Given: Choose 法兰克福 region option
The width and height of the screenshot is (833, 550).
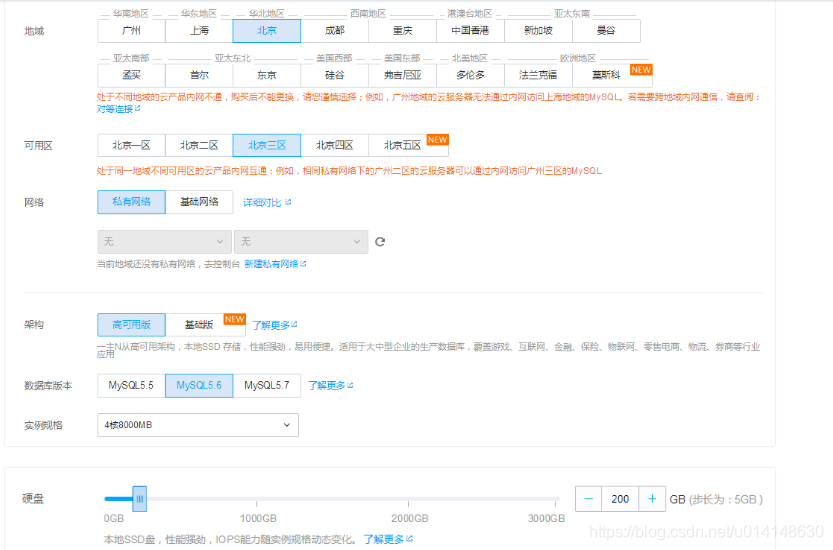Looking at the screenshot, I should [x=538, y=75].
